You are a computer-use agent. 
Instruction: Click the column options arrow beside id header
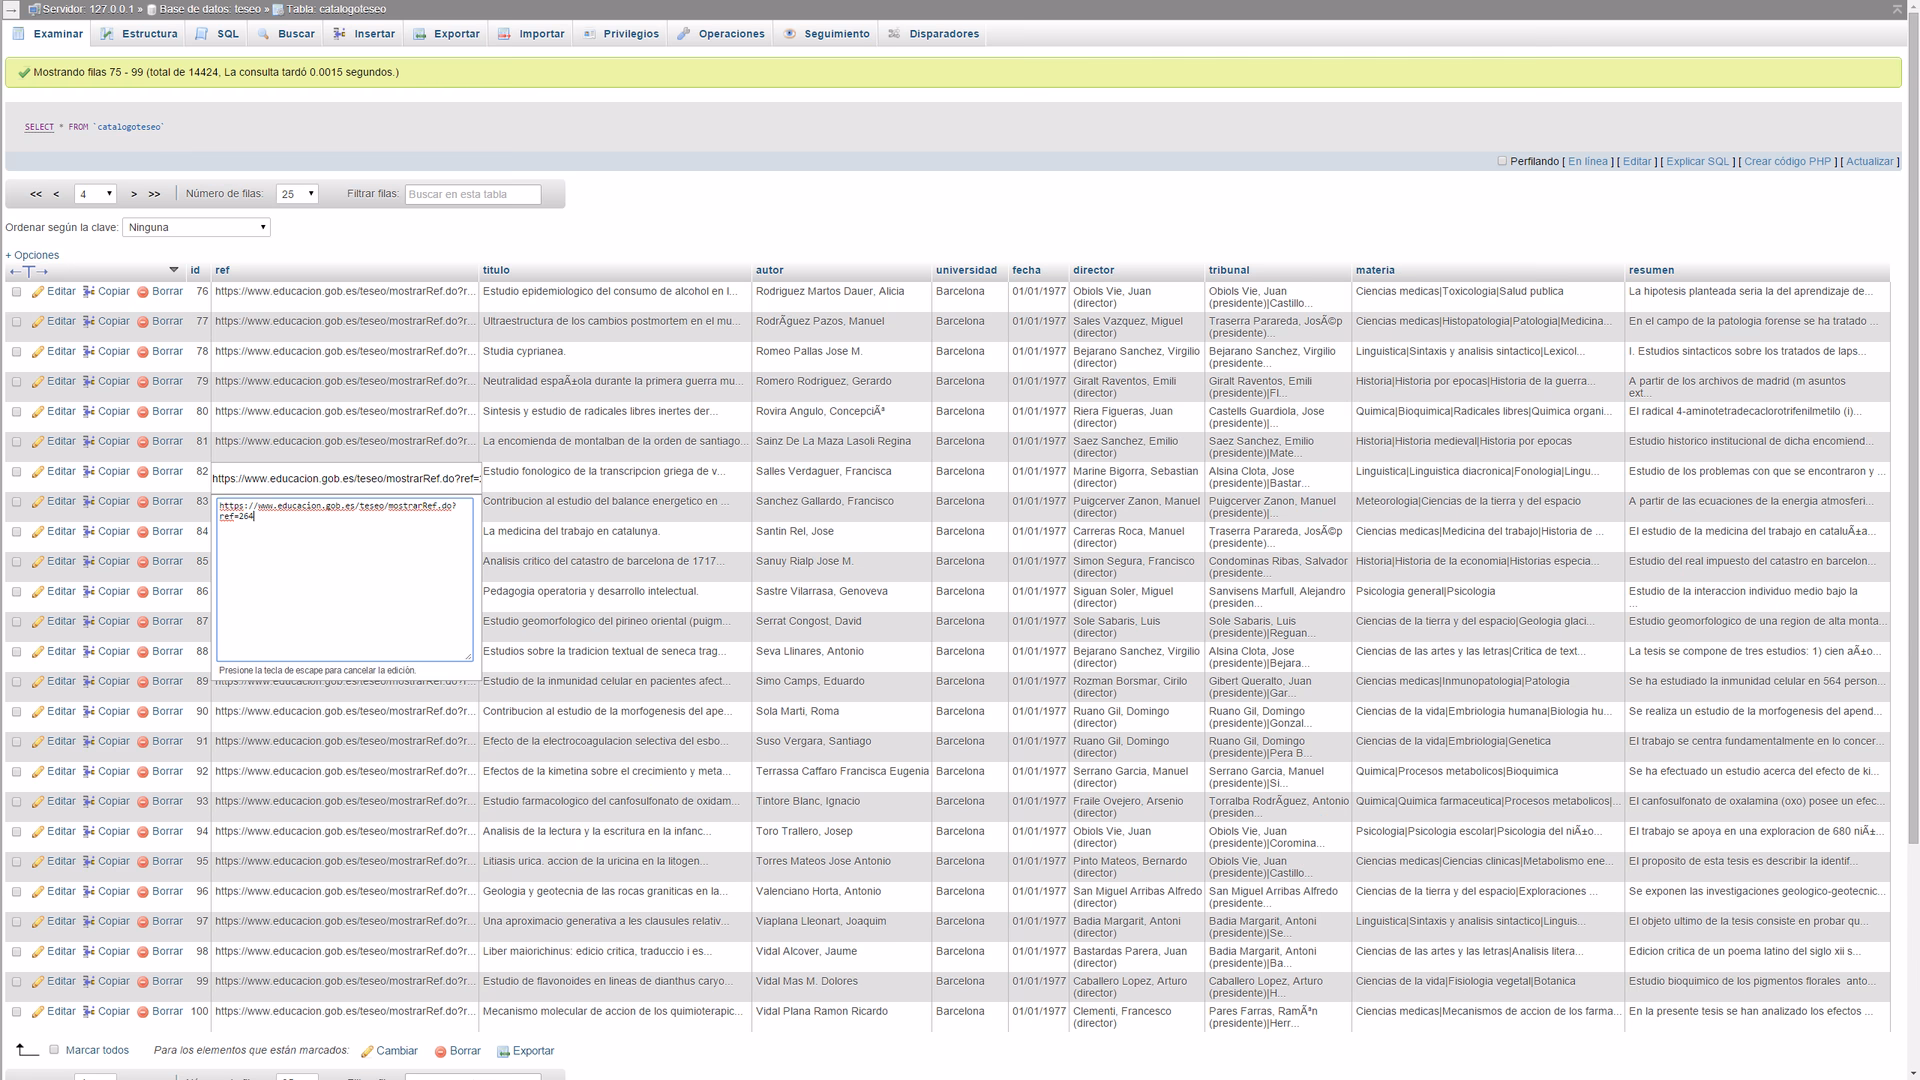click(174, 270)
